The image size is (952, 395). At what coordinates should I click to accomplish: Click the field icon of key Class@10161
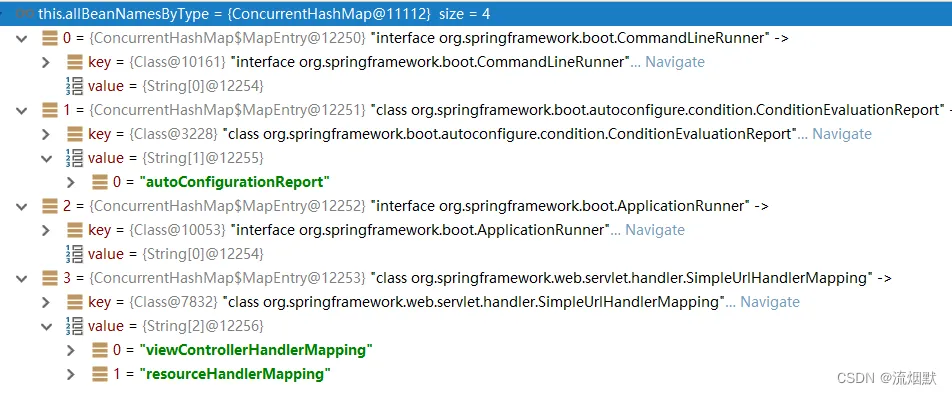(x=75, y=62)
